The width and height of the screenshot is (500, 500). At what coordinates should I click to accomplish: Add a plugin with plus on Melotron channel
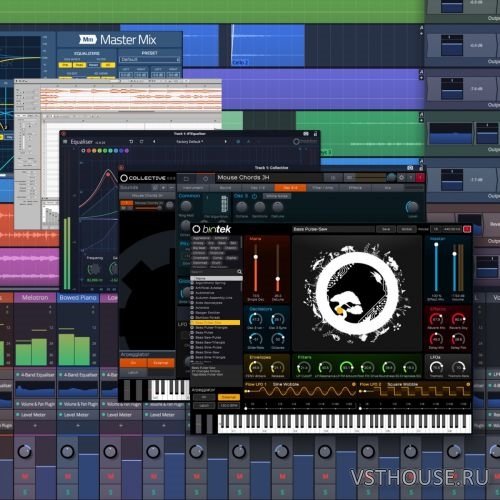click(35, 426)
